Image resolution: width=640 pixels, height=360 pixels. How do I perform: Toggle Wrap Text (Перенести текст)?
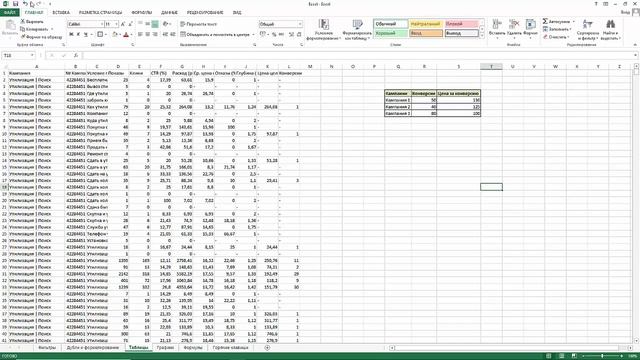(x=198, y=24)
